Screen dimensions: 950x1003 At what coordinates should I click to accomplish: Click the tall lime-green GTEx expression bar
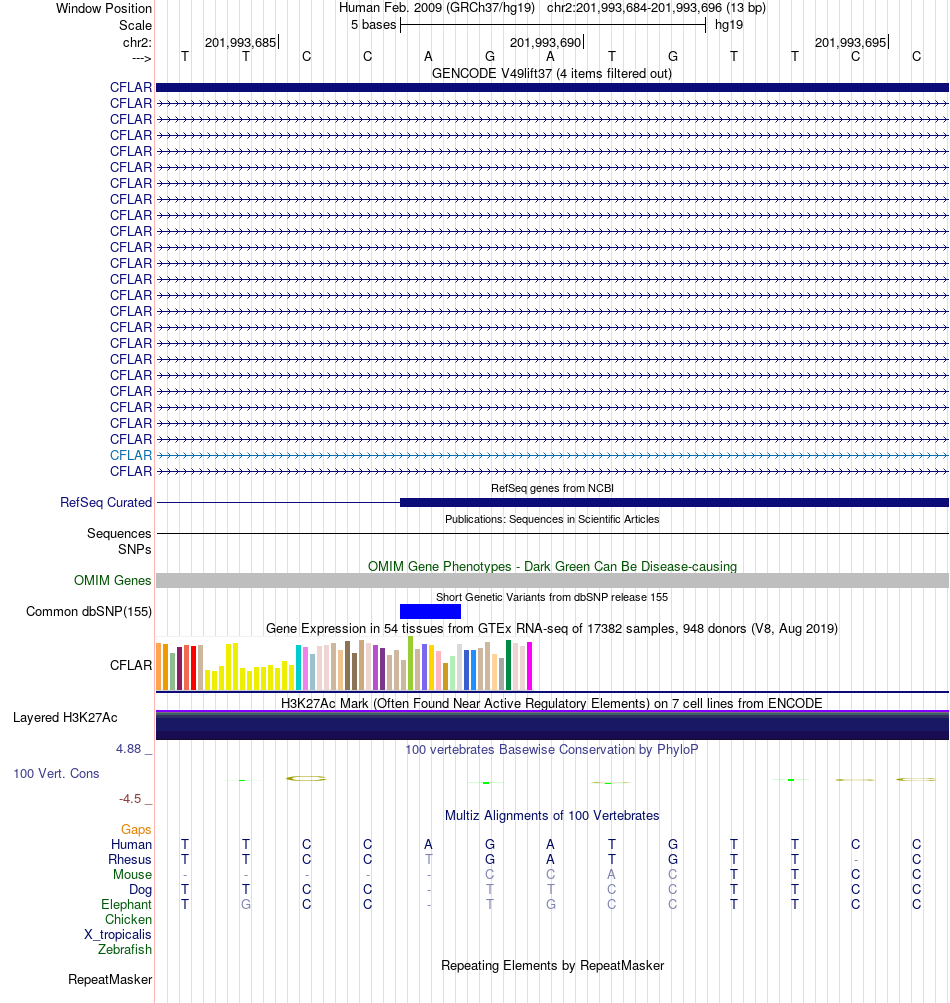tap(411, 663)
